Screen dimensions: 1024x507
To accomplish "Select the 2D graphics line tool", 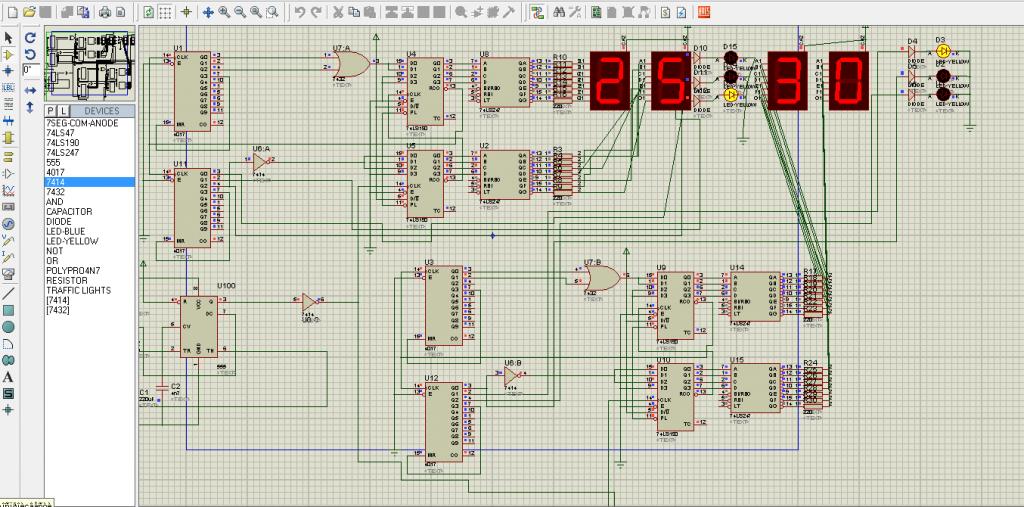I will point(8,293).
